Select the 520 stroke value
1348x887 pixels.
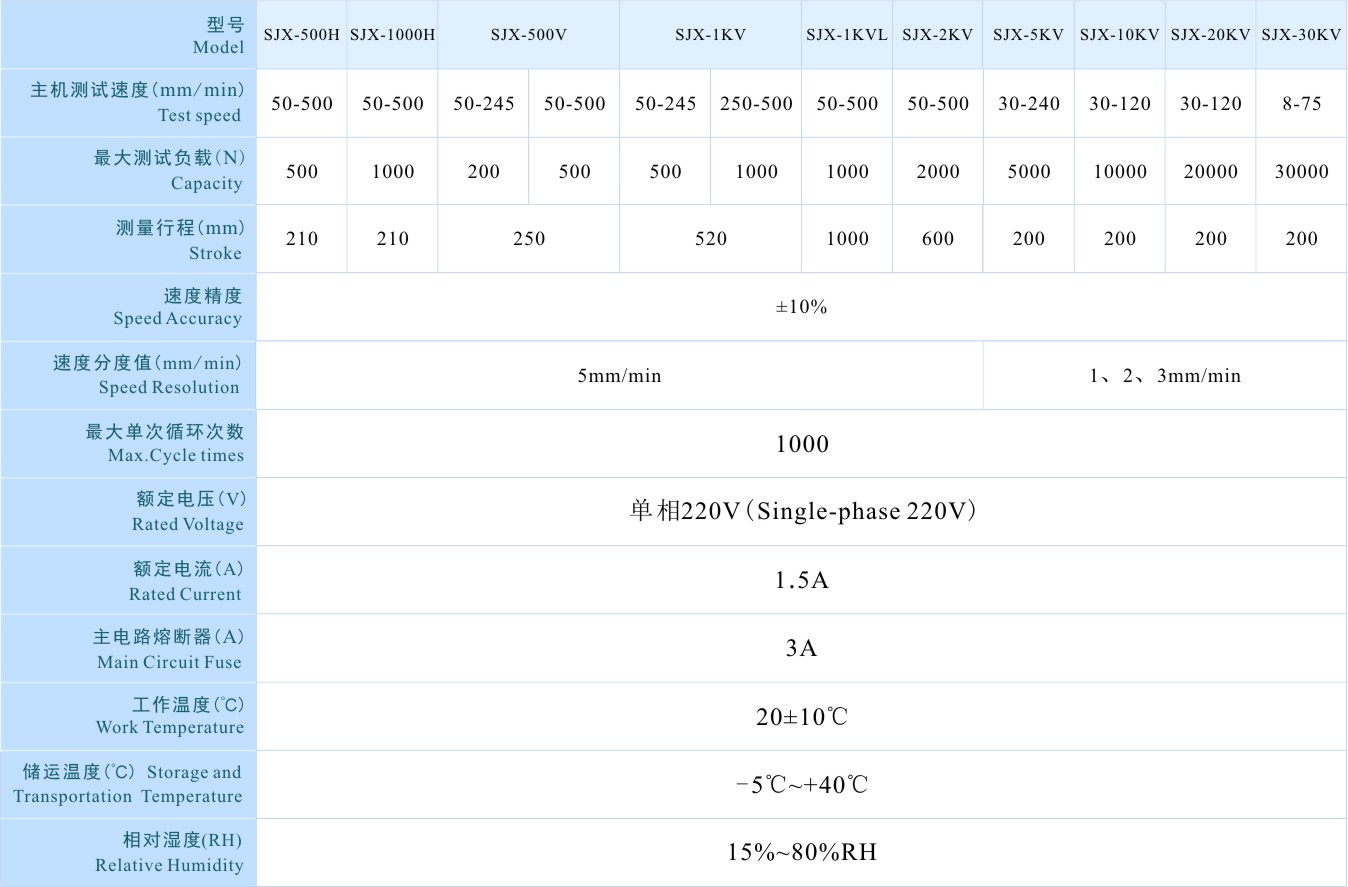point(710,239)
